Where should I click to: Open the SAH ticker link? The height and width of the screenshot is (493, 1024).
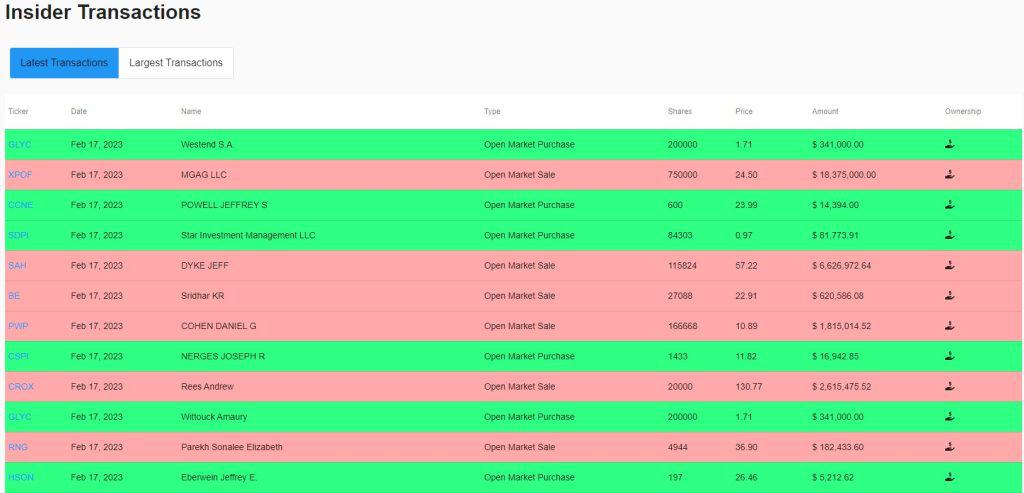(x=17, y=266)
